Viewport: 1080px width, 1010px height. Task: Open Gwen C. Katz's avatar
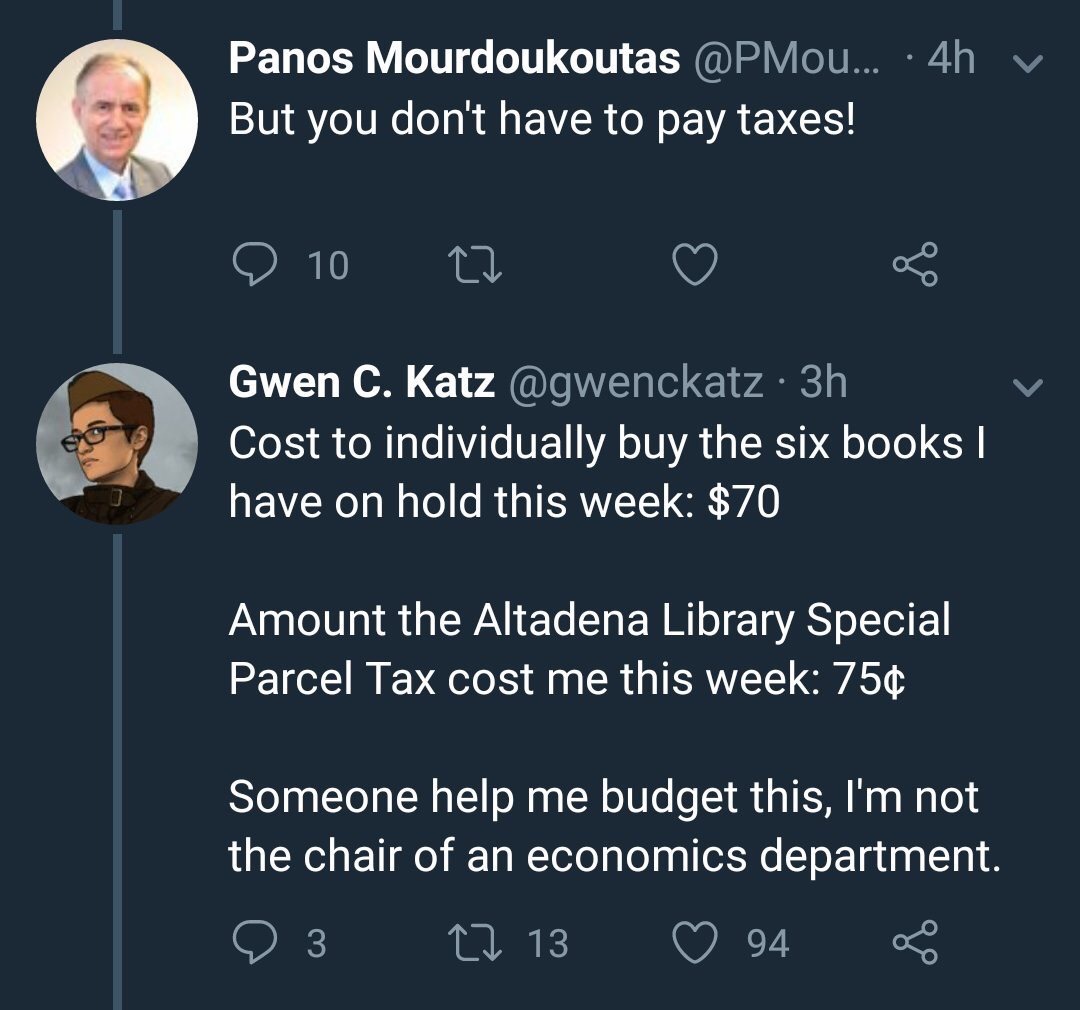click(117, 443)
